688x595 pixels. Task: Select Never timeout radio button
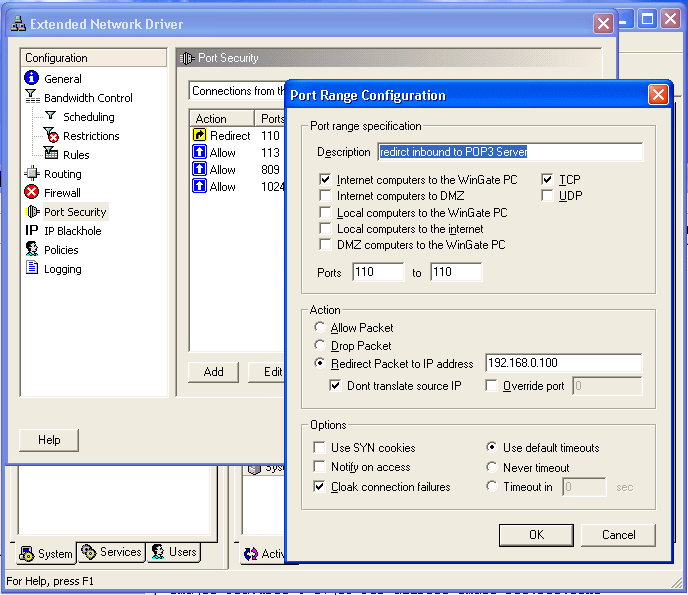(x=492, y=467)
